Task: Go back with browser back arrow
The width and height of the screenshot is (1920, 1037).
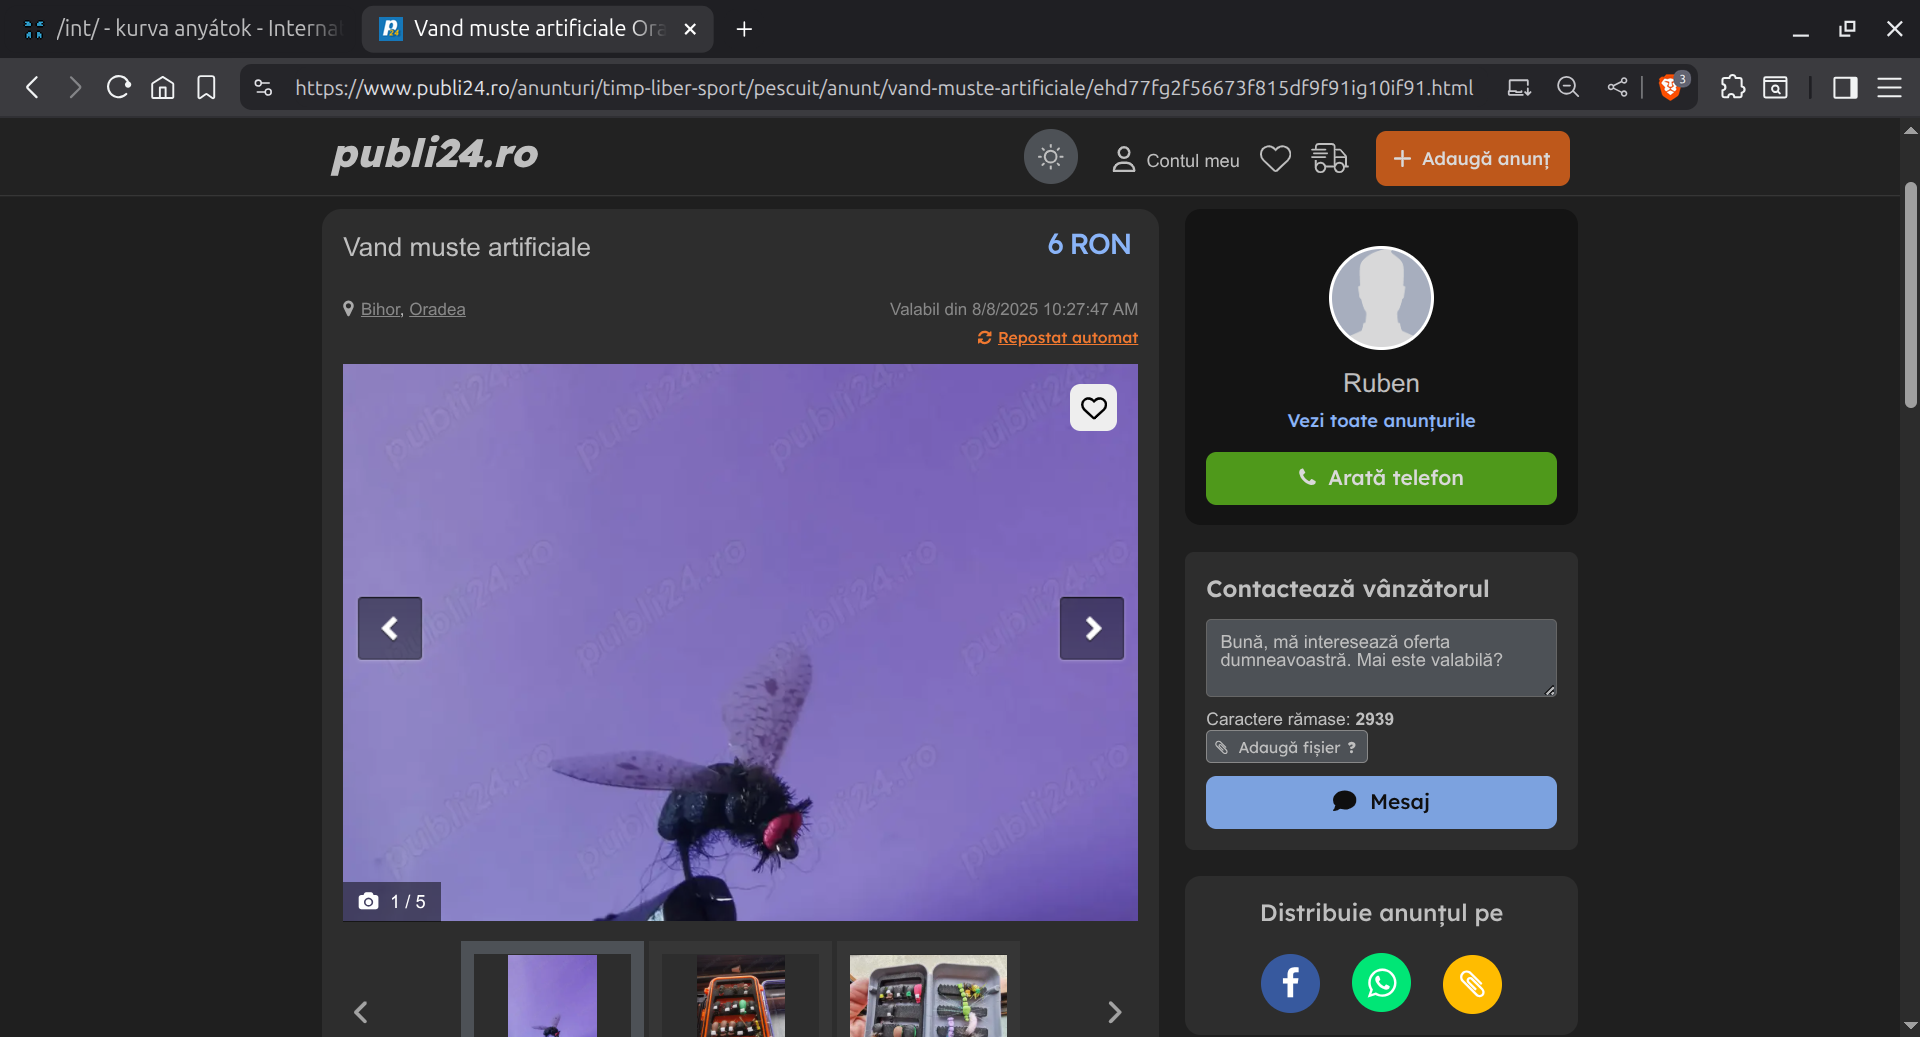Action: [x=32, y=88]
